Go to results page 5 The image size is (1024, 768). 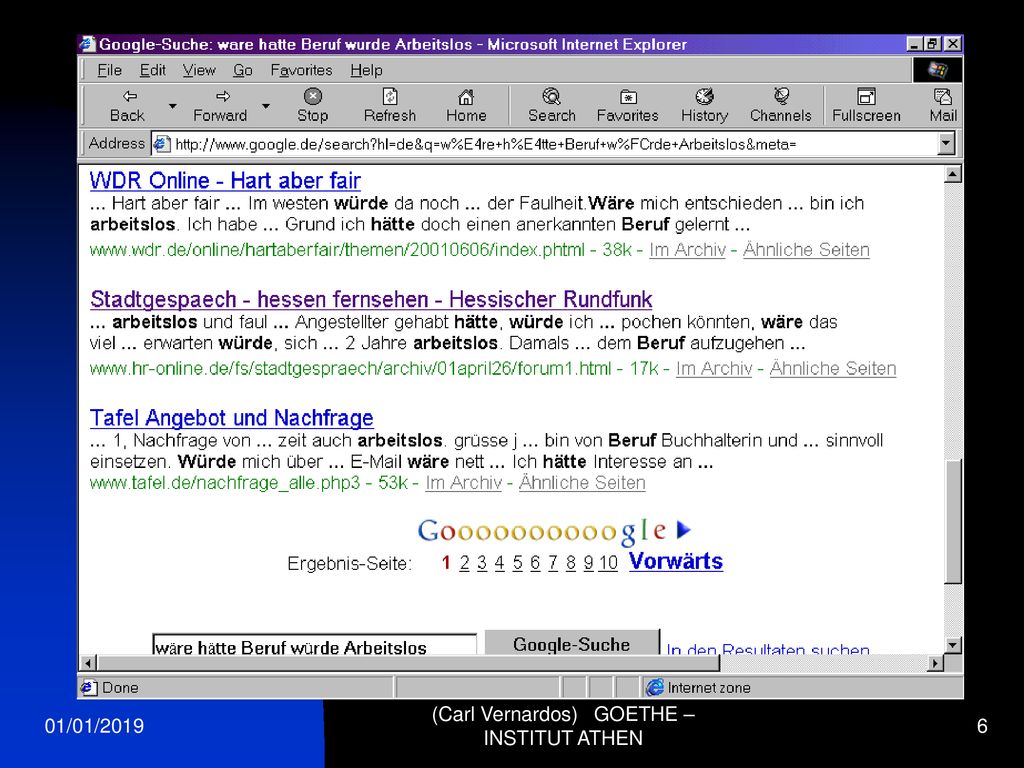click(517, 563)
